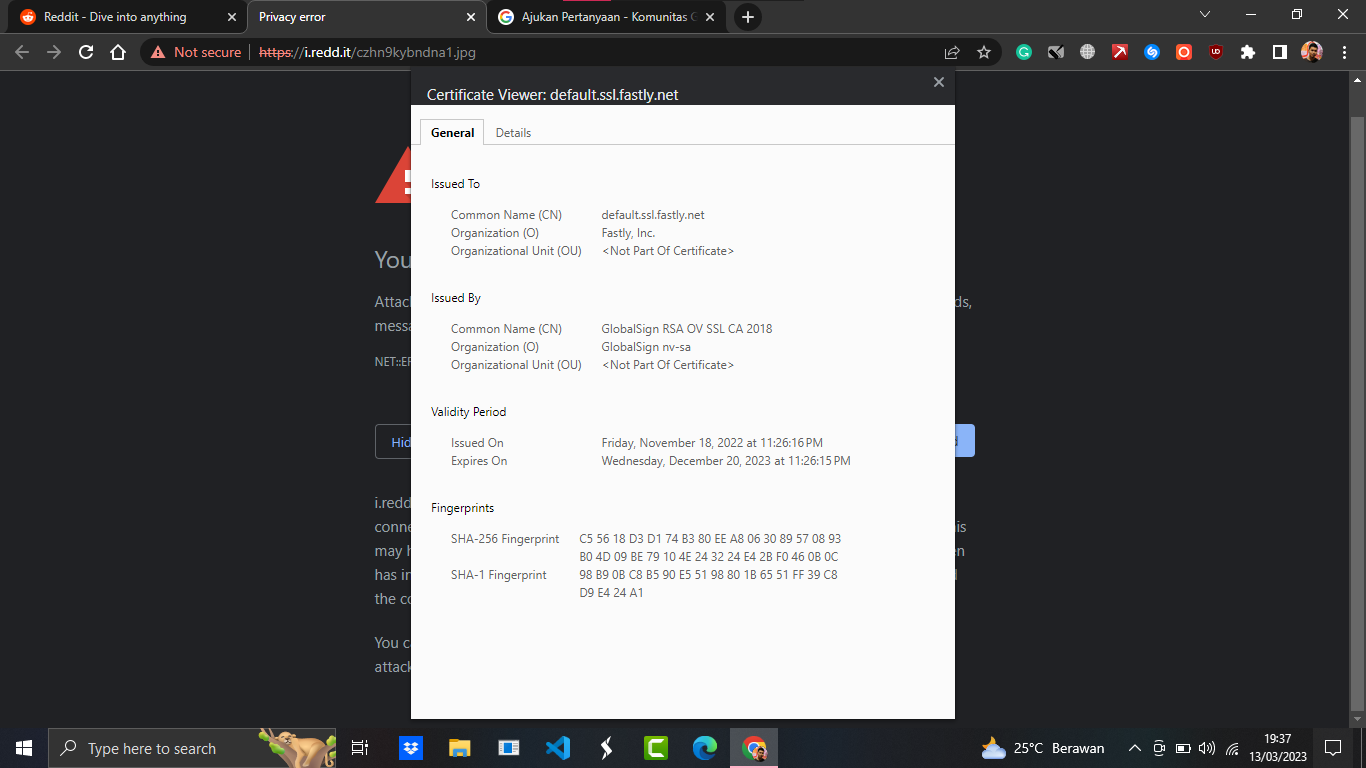Click the Meet Now camera tray icon
Image resolution: width=1366 pixels, height=768 pixels.
(1159, 748)
